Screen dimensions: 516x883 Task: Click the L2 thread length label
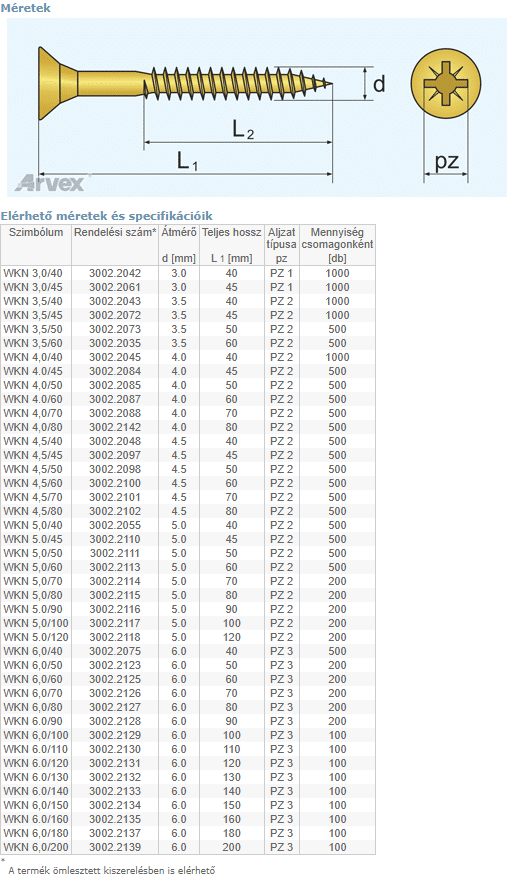(243, 130)
